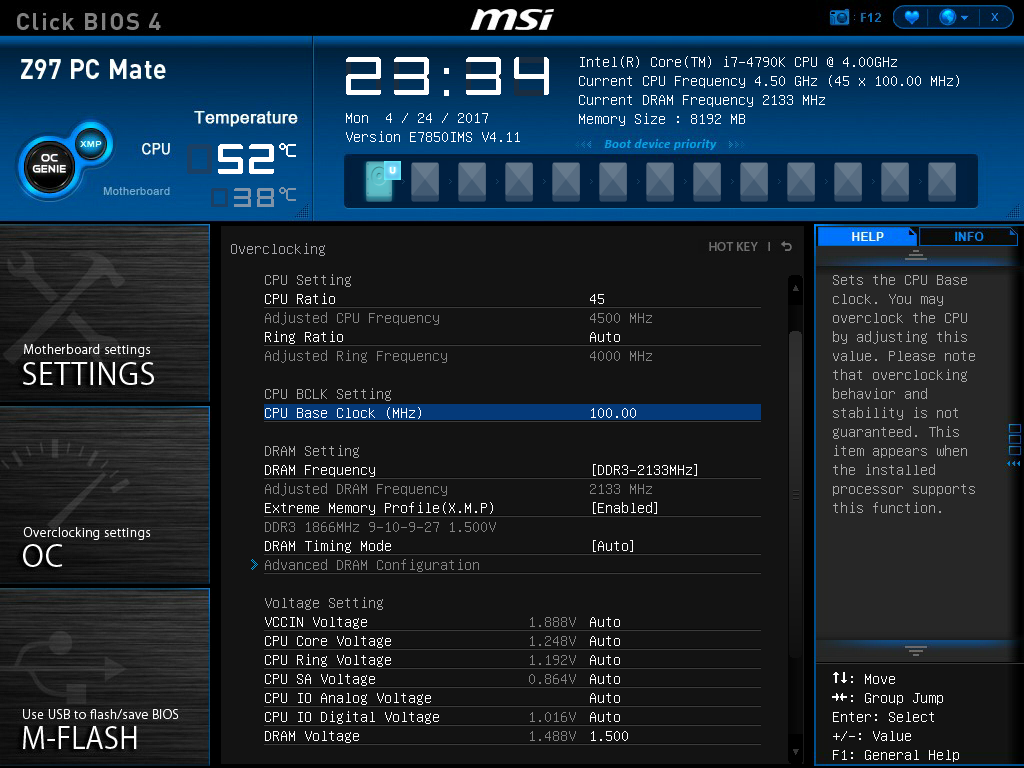1024x768 pixels.
Task: Select CPU IO Digital Voltage setting
Action: click(512, 717)
